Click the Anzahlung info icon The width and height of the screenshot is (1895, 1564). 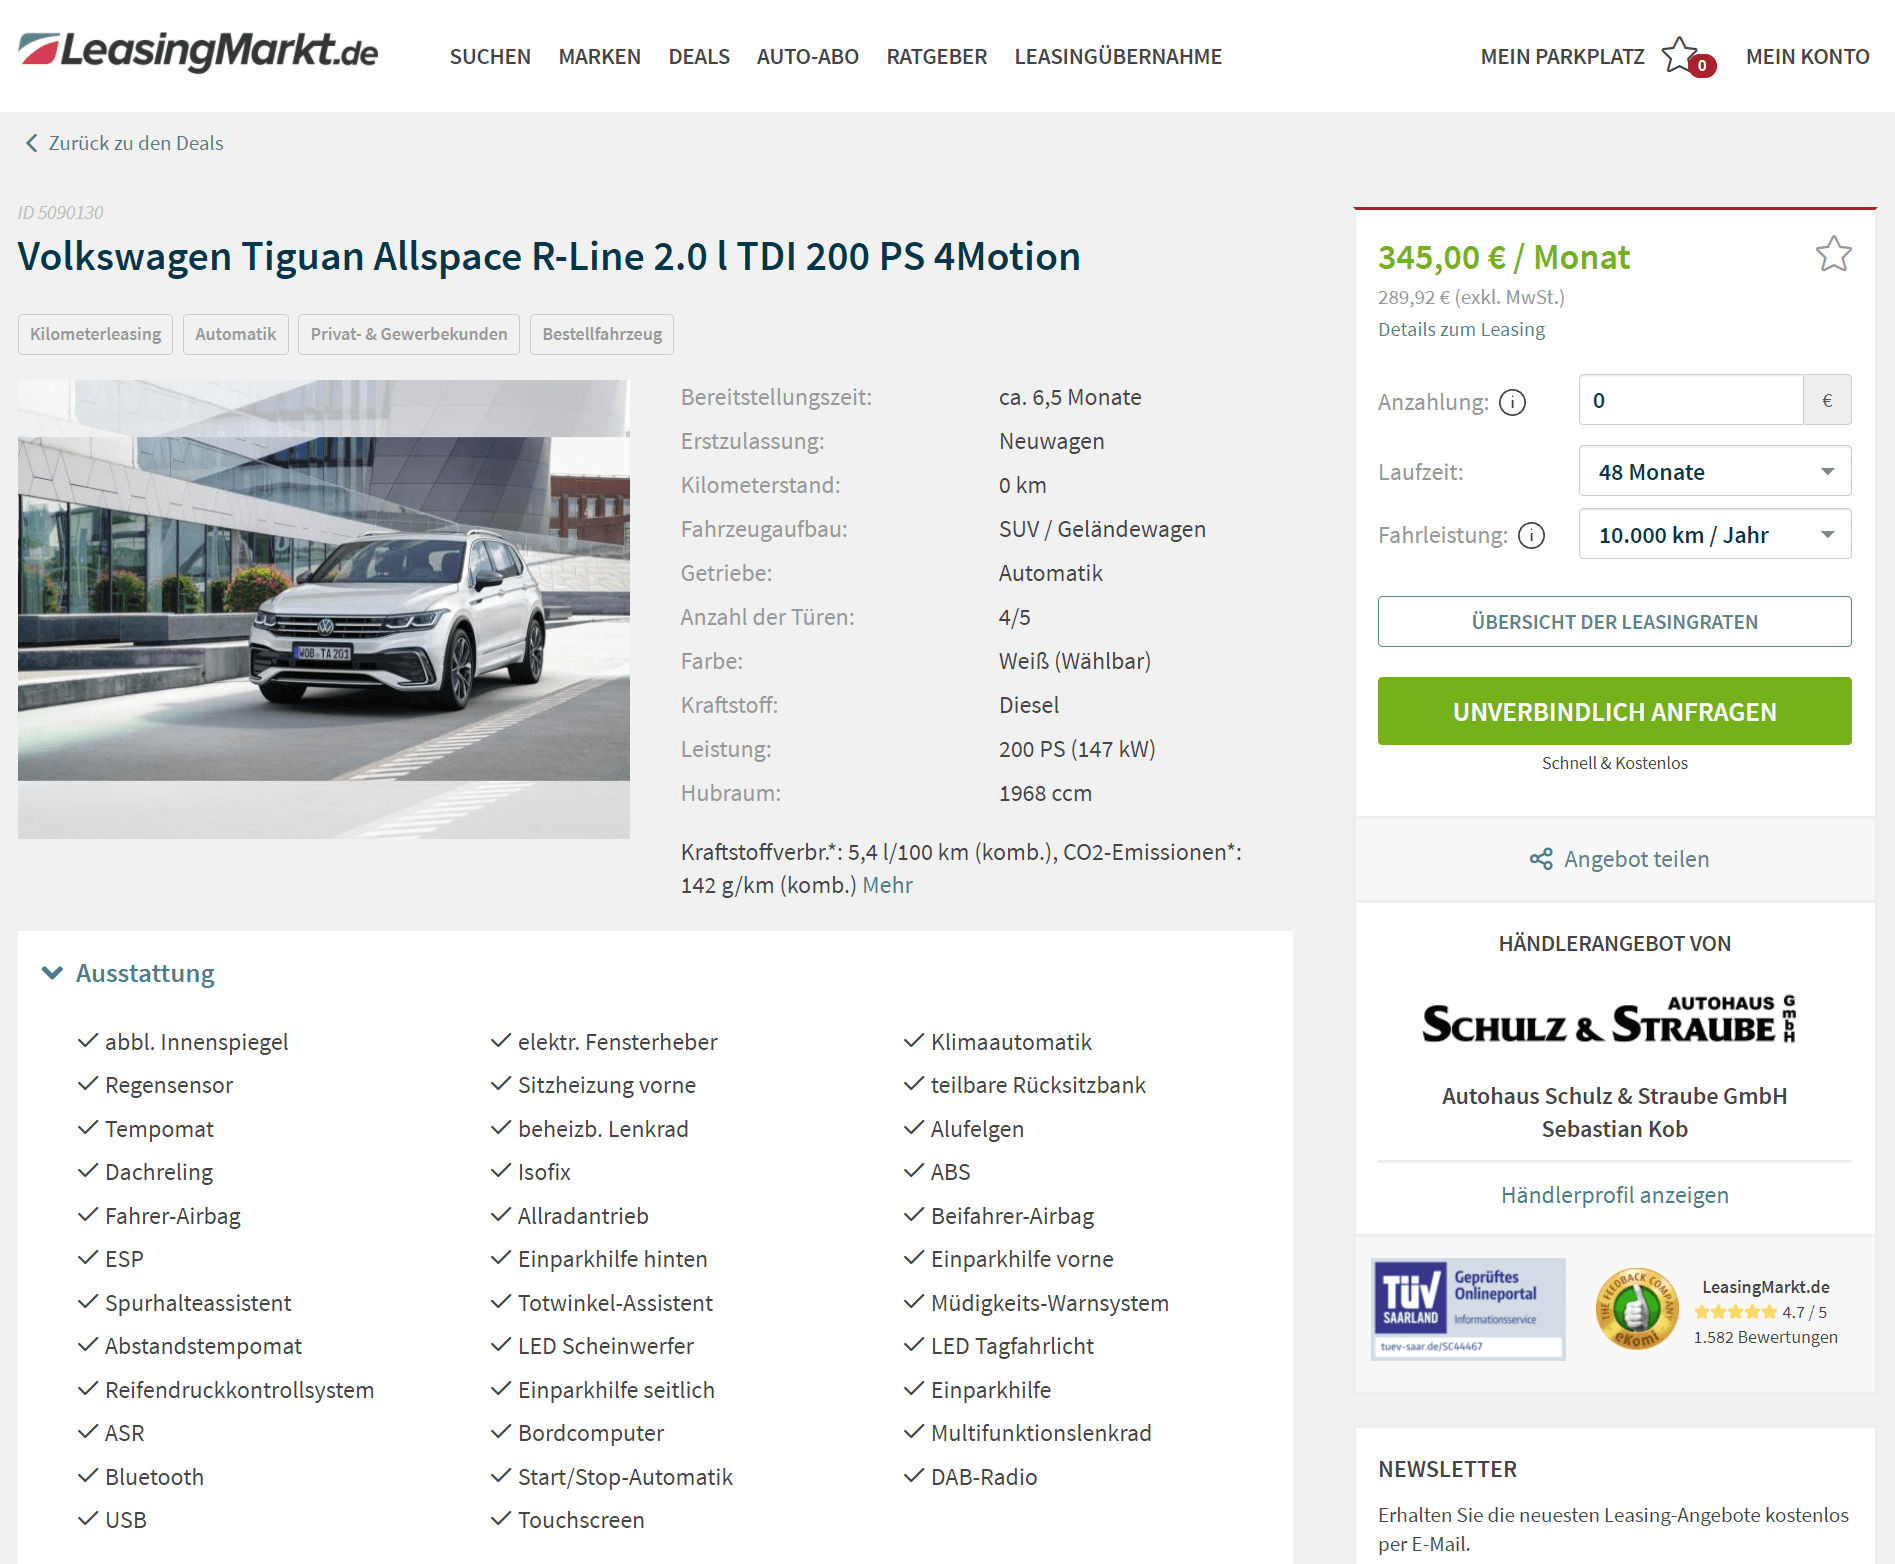[1512, 402]
